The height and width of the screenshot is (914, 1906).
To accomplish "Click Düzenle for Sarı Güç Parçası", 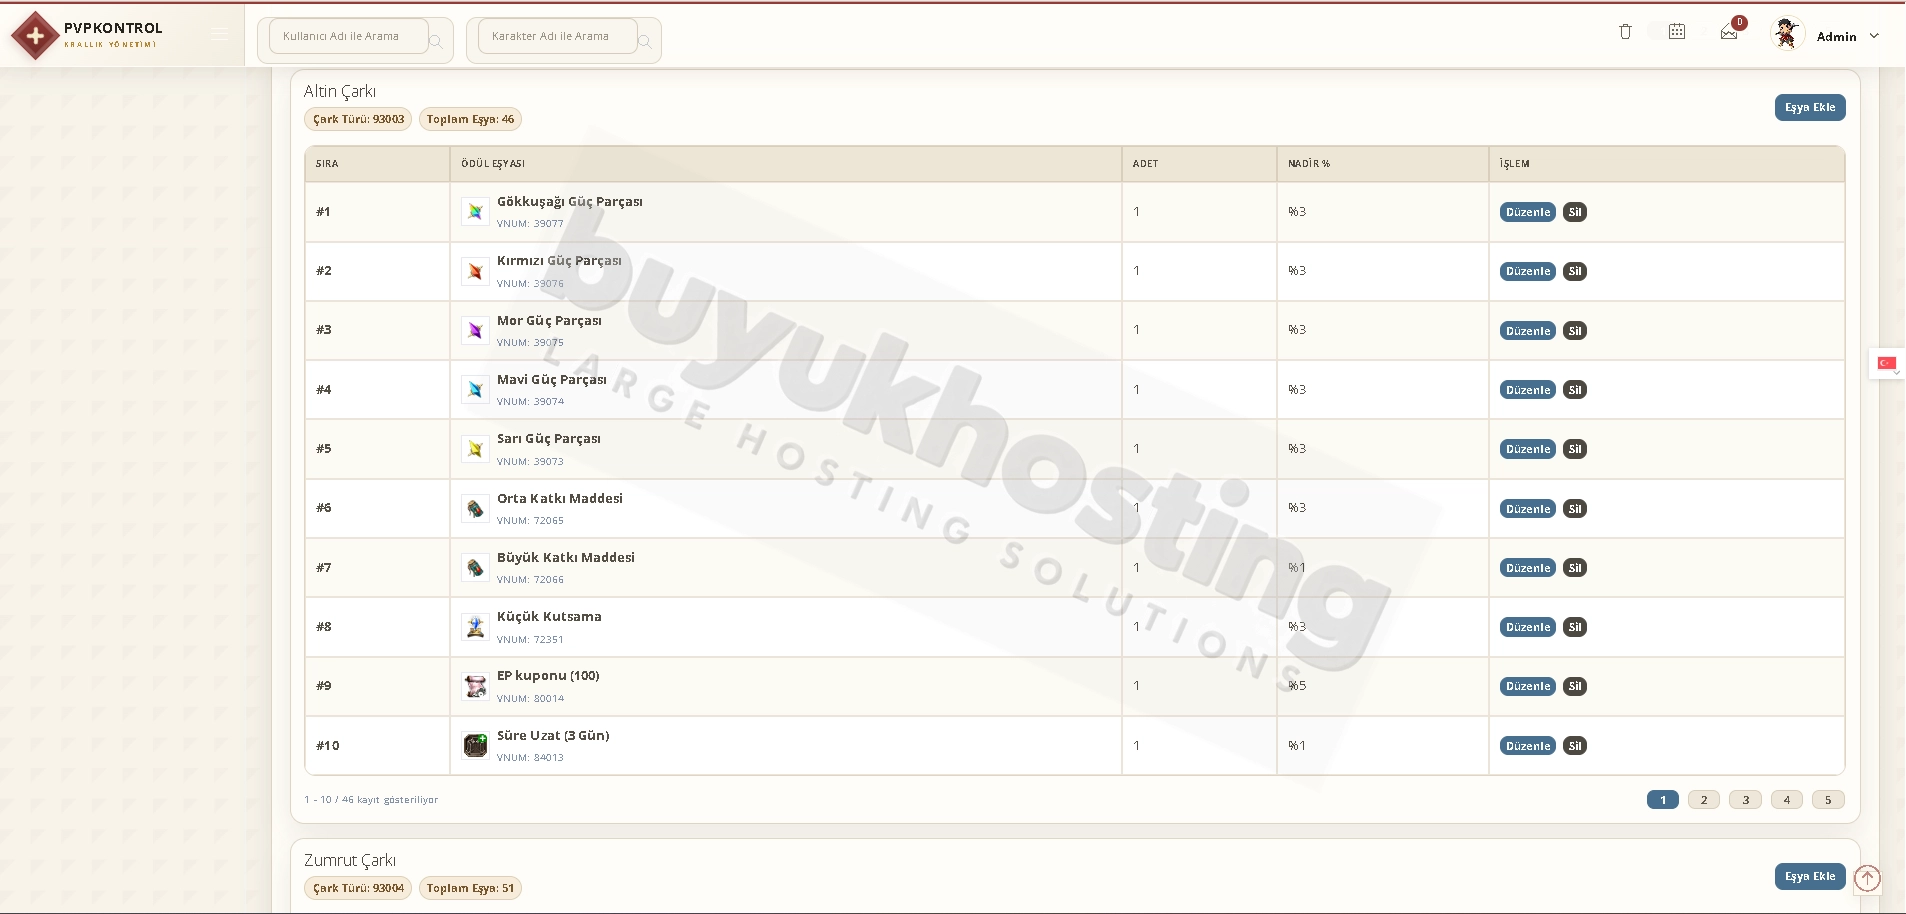I will 1528,449.
